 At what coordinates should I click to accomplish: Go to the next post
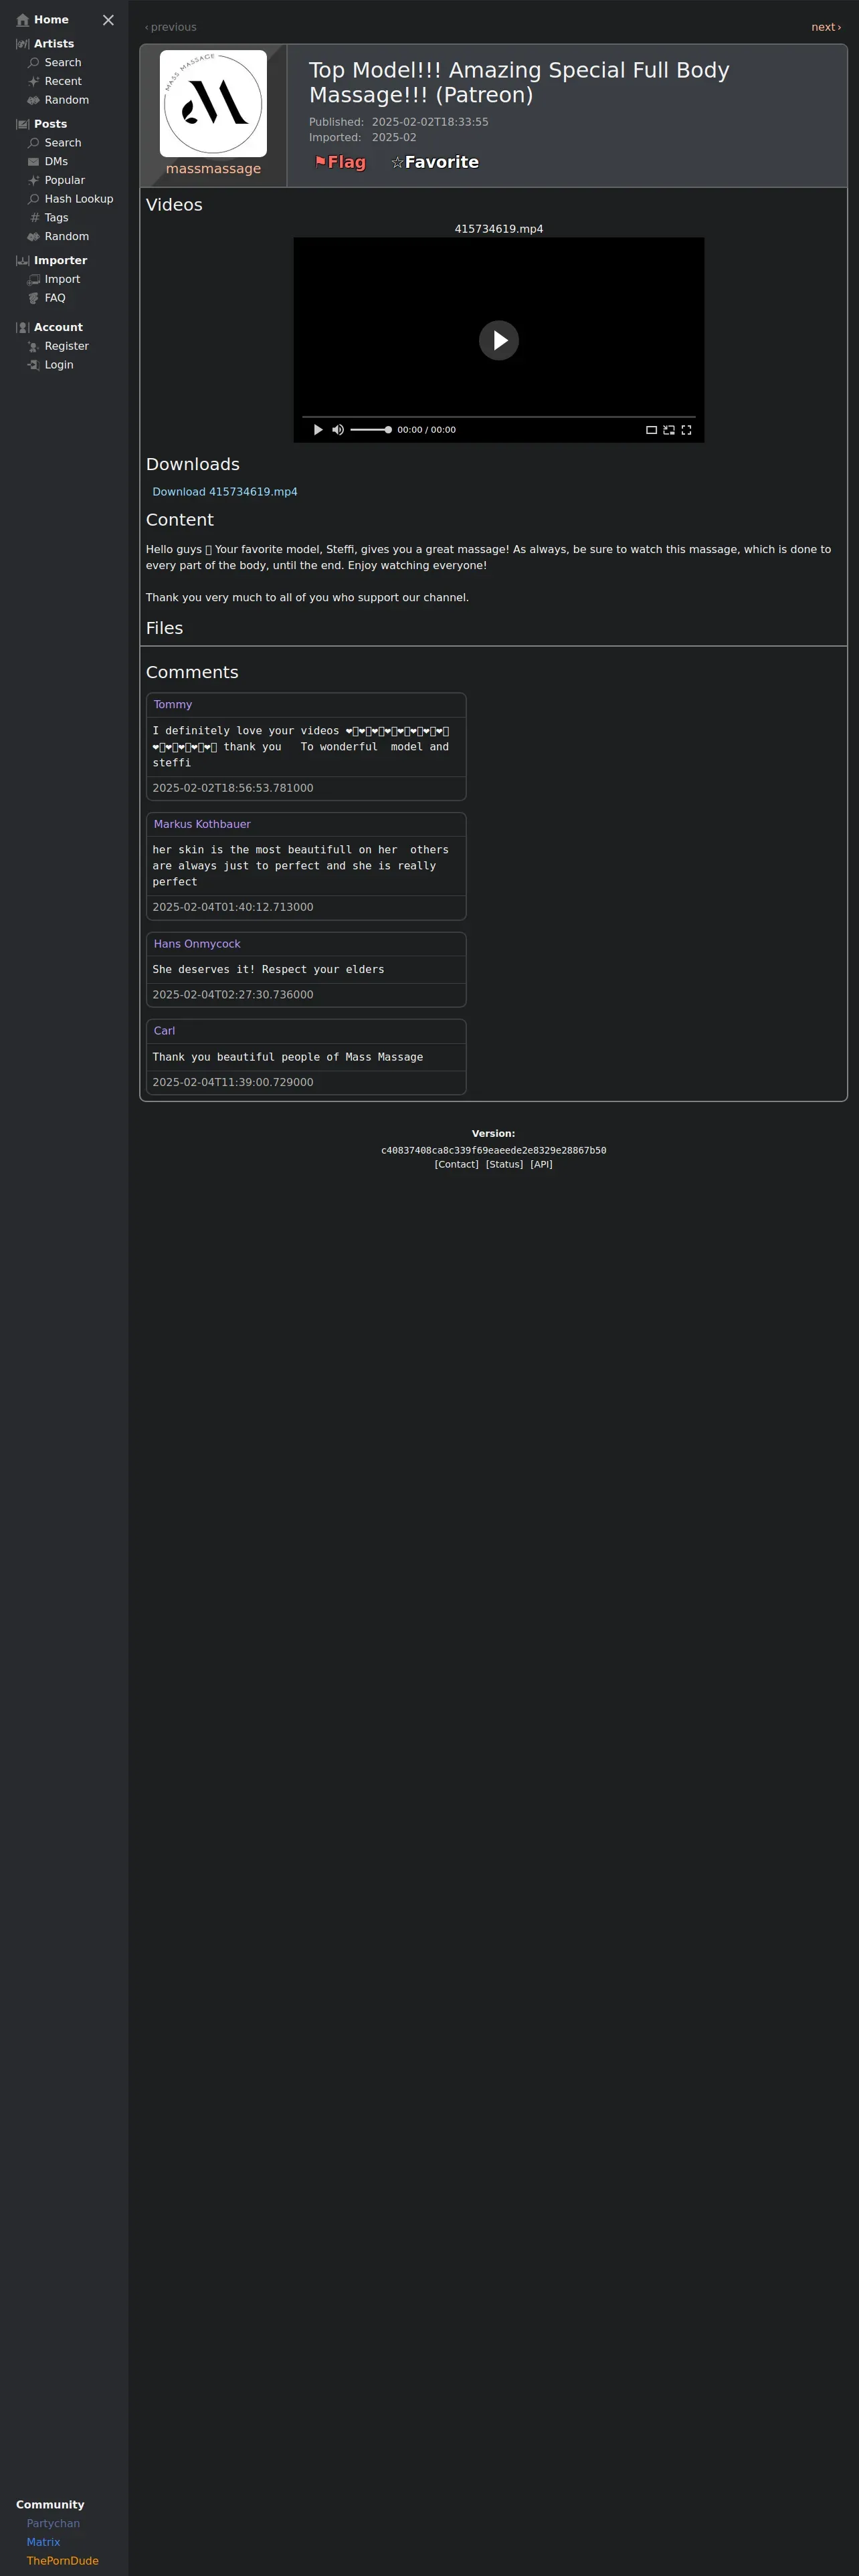tap(826, 27)
